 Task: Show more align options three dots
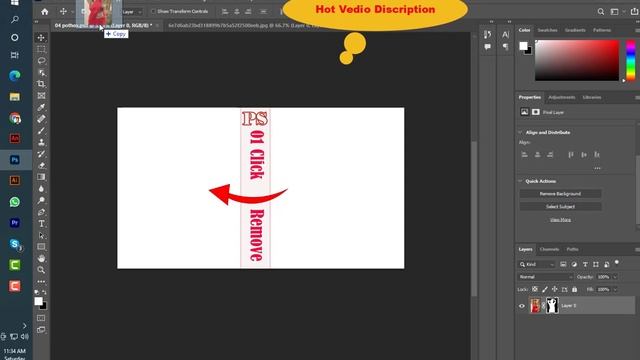coord(597,168)
